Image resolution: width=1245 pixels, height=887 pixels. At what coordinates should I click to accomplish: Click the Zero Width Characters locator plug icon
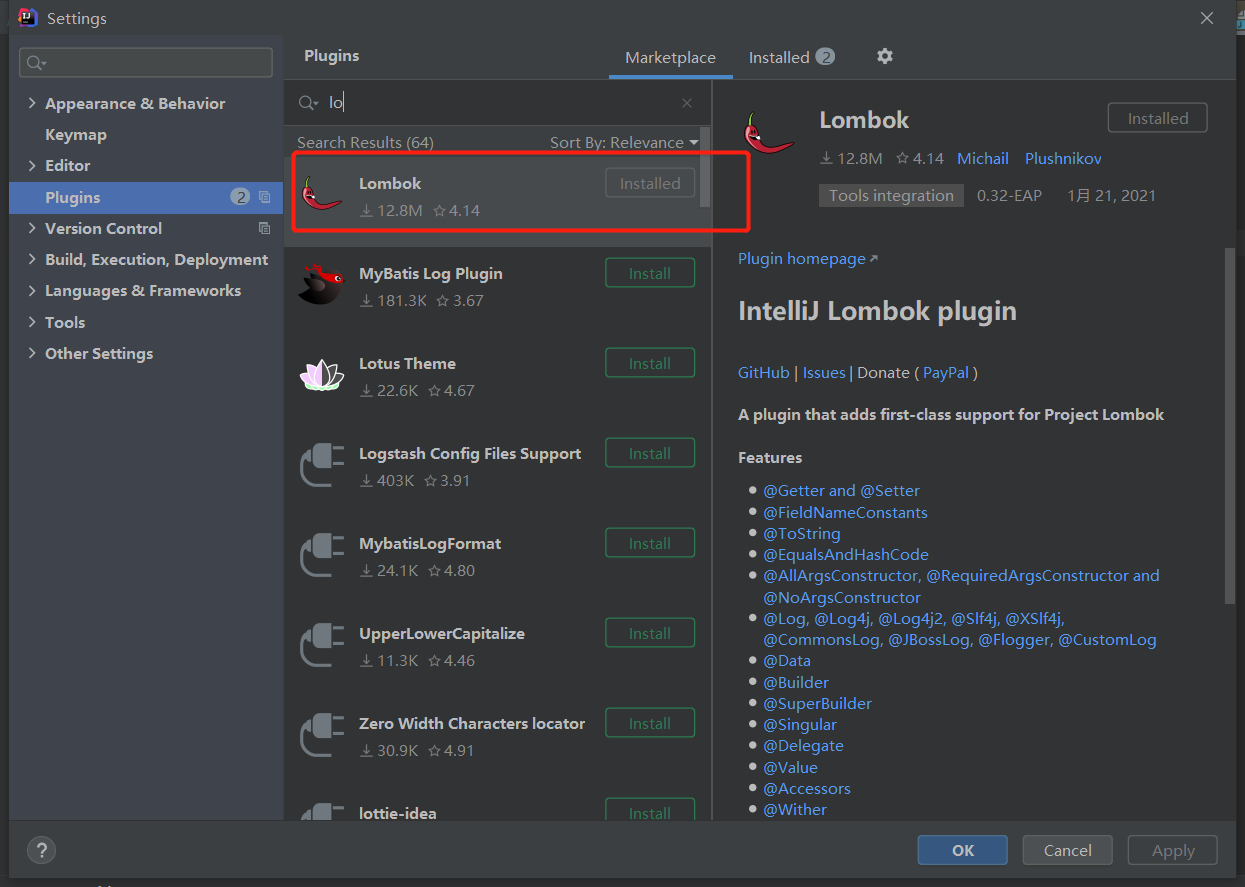pyautogui.click(x=322, y=736)
